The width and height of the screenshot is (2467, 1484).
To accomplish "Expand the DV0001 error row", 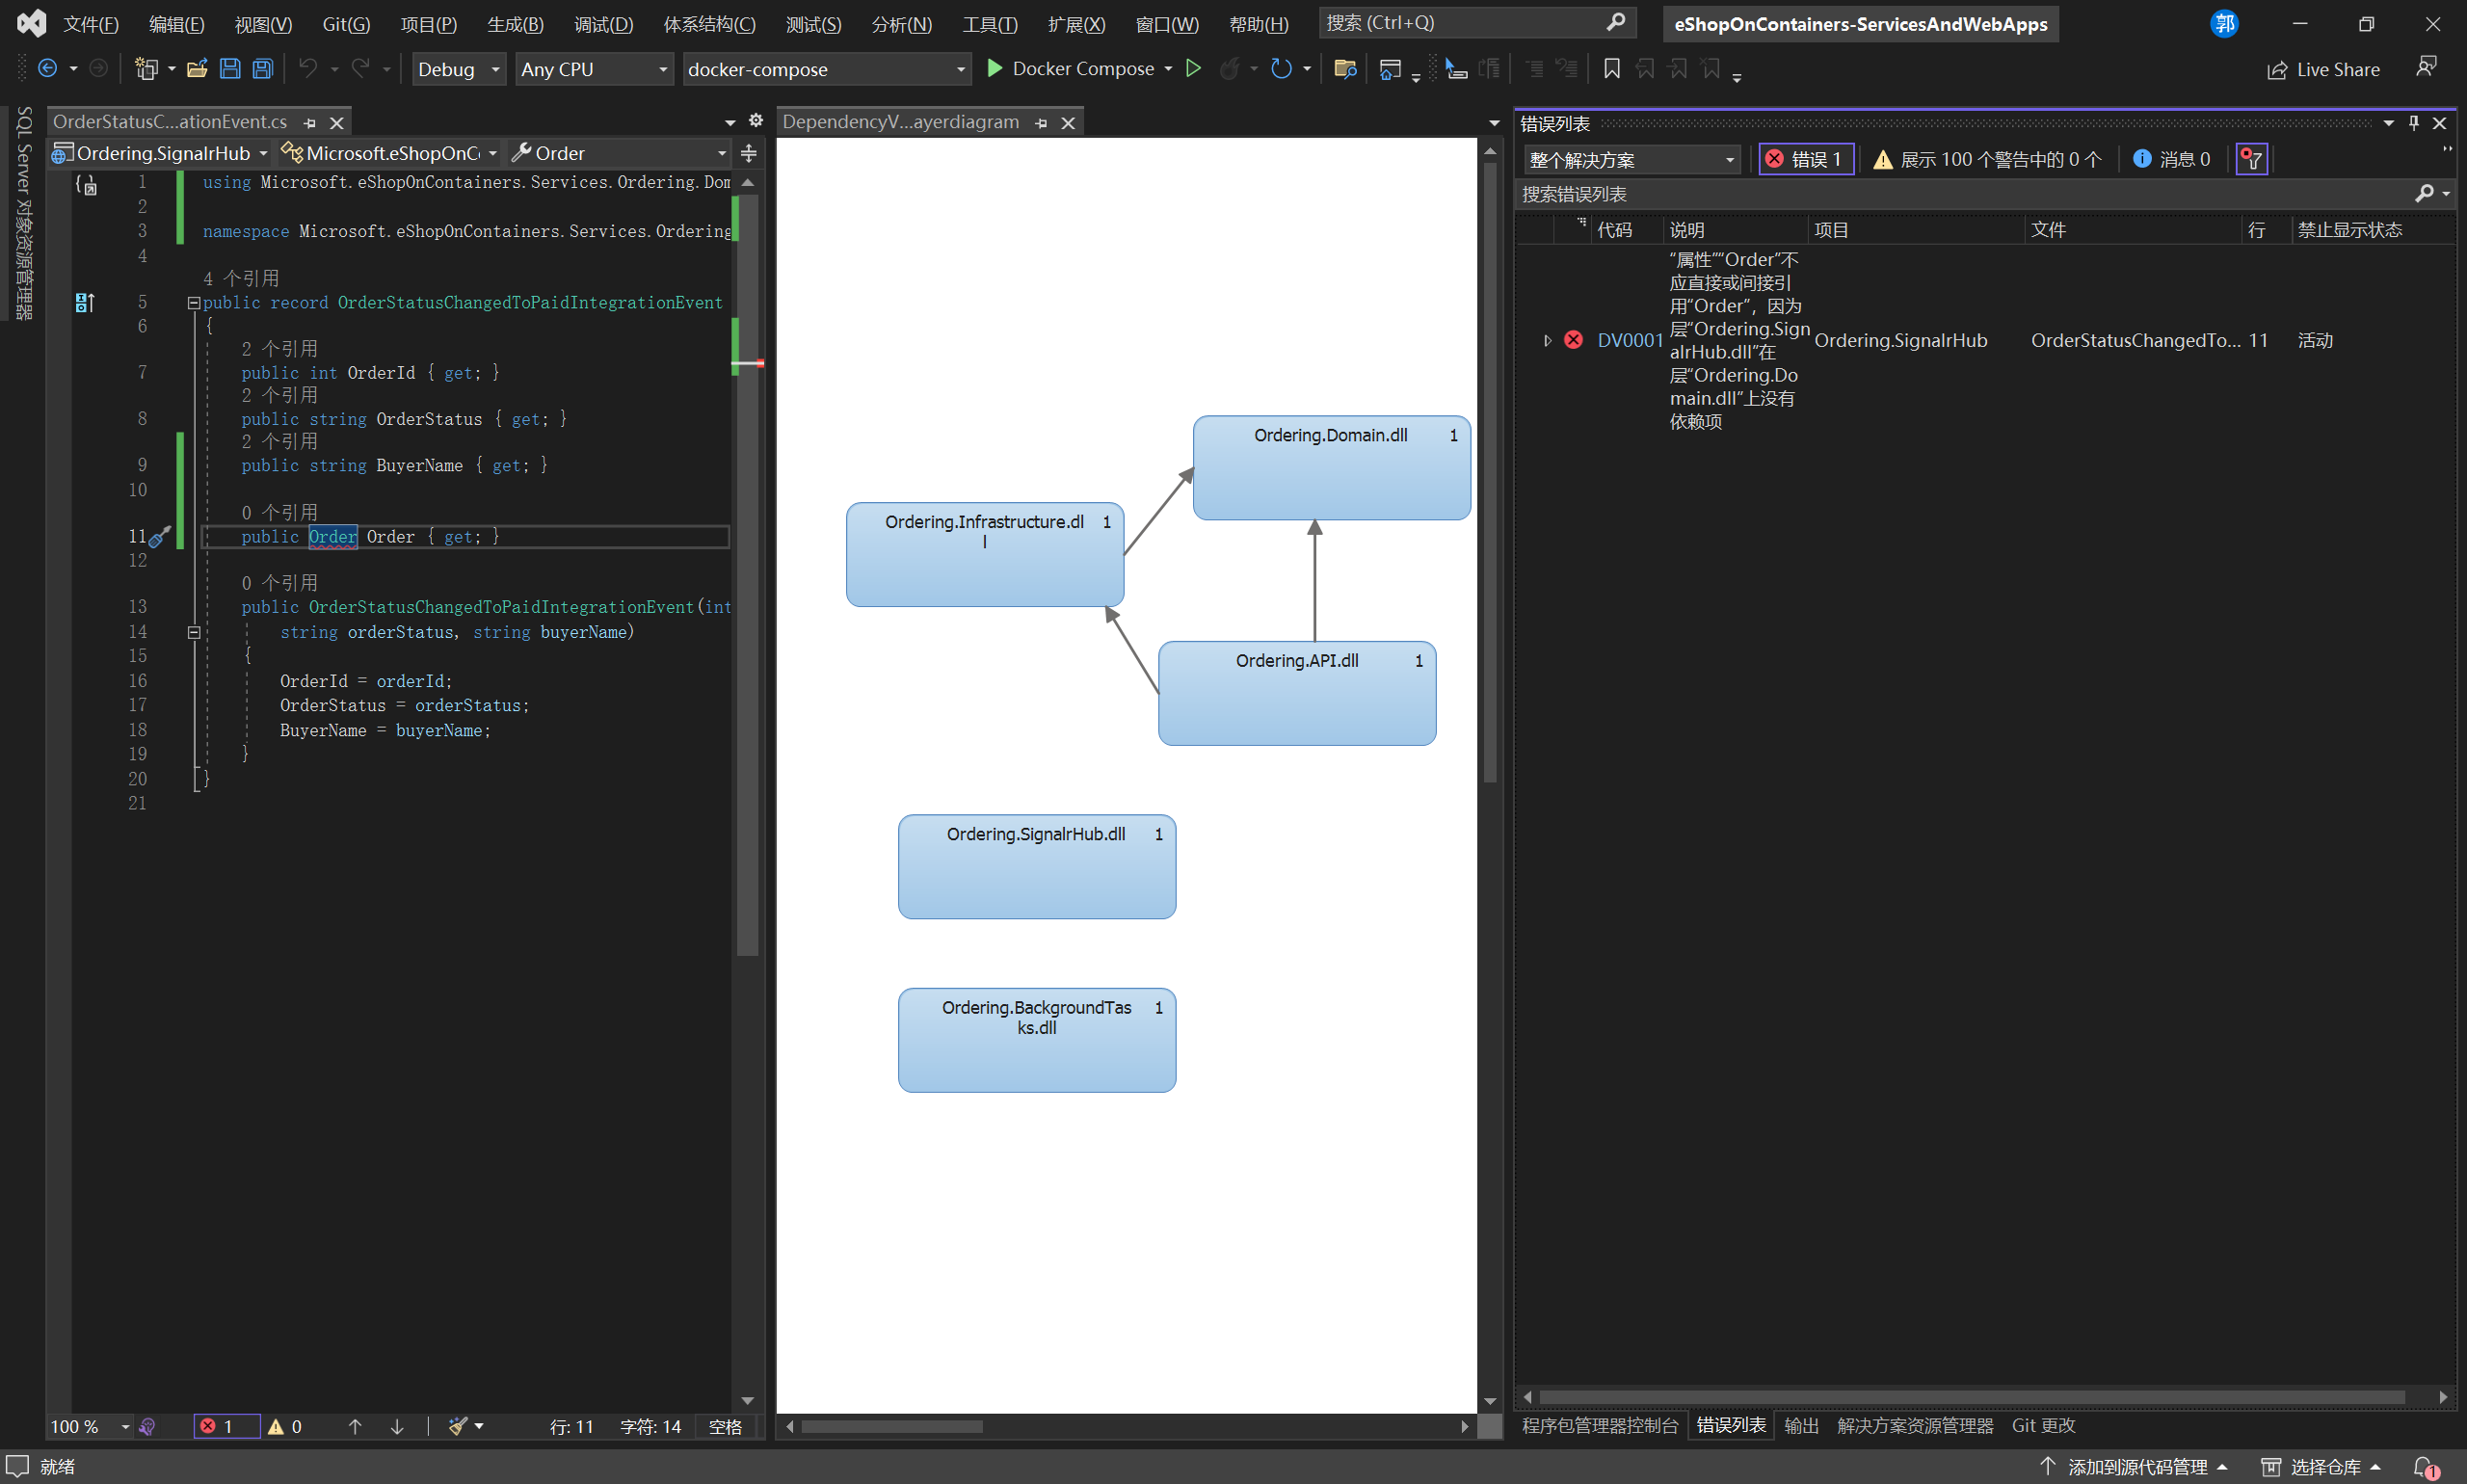I will click(x=1547, y=341).
